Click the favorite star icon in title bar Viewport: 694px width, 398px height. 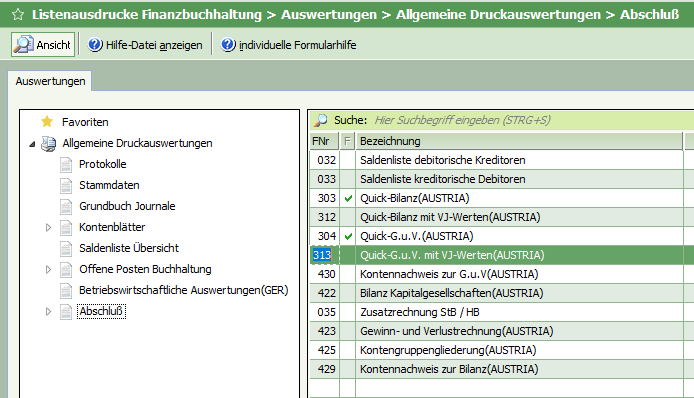[x=18, y=15]
